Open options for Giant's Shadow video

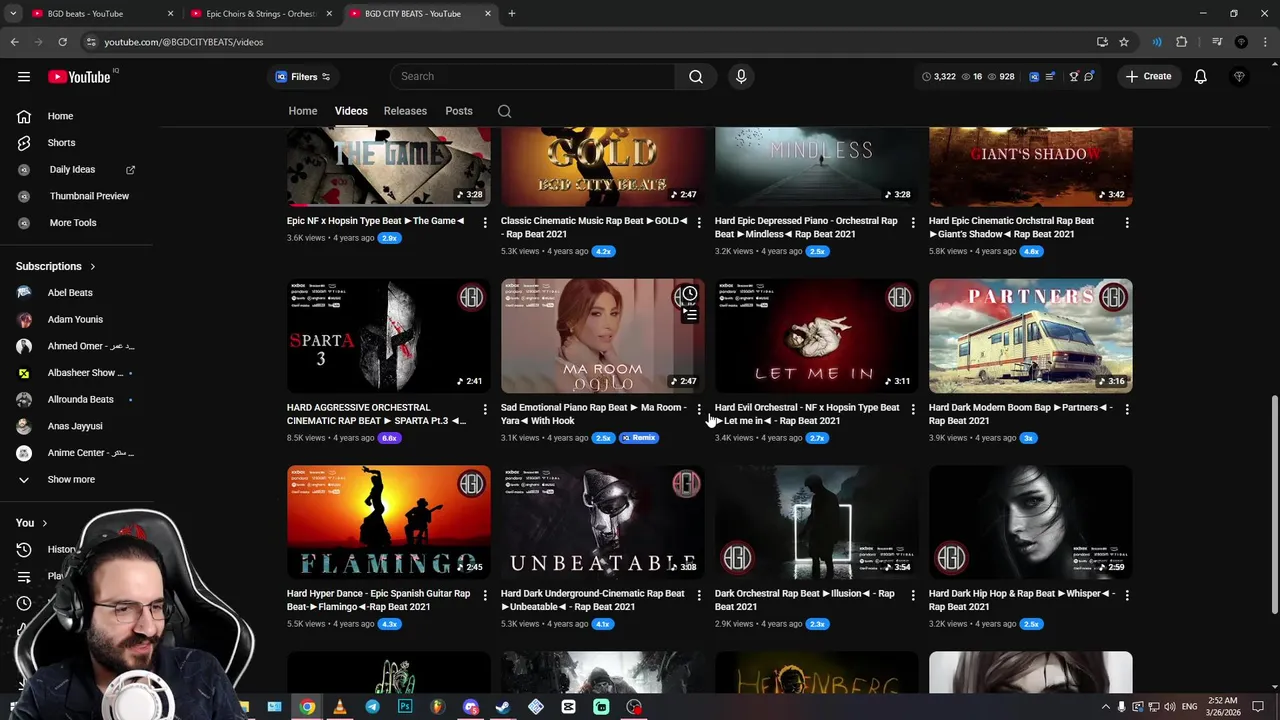pyautogui.click(x=1127, y=222)
